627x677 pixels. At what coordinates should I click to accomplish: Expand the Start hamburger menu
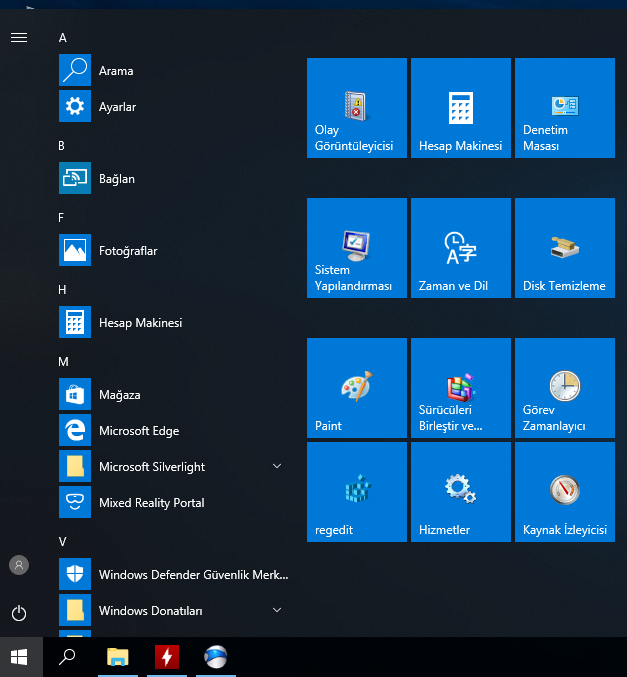coord(19,38)
